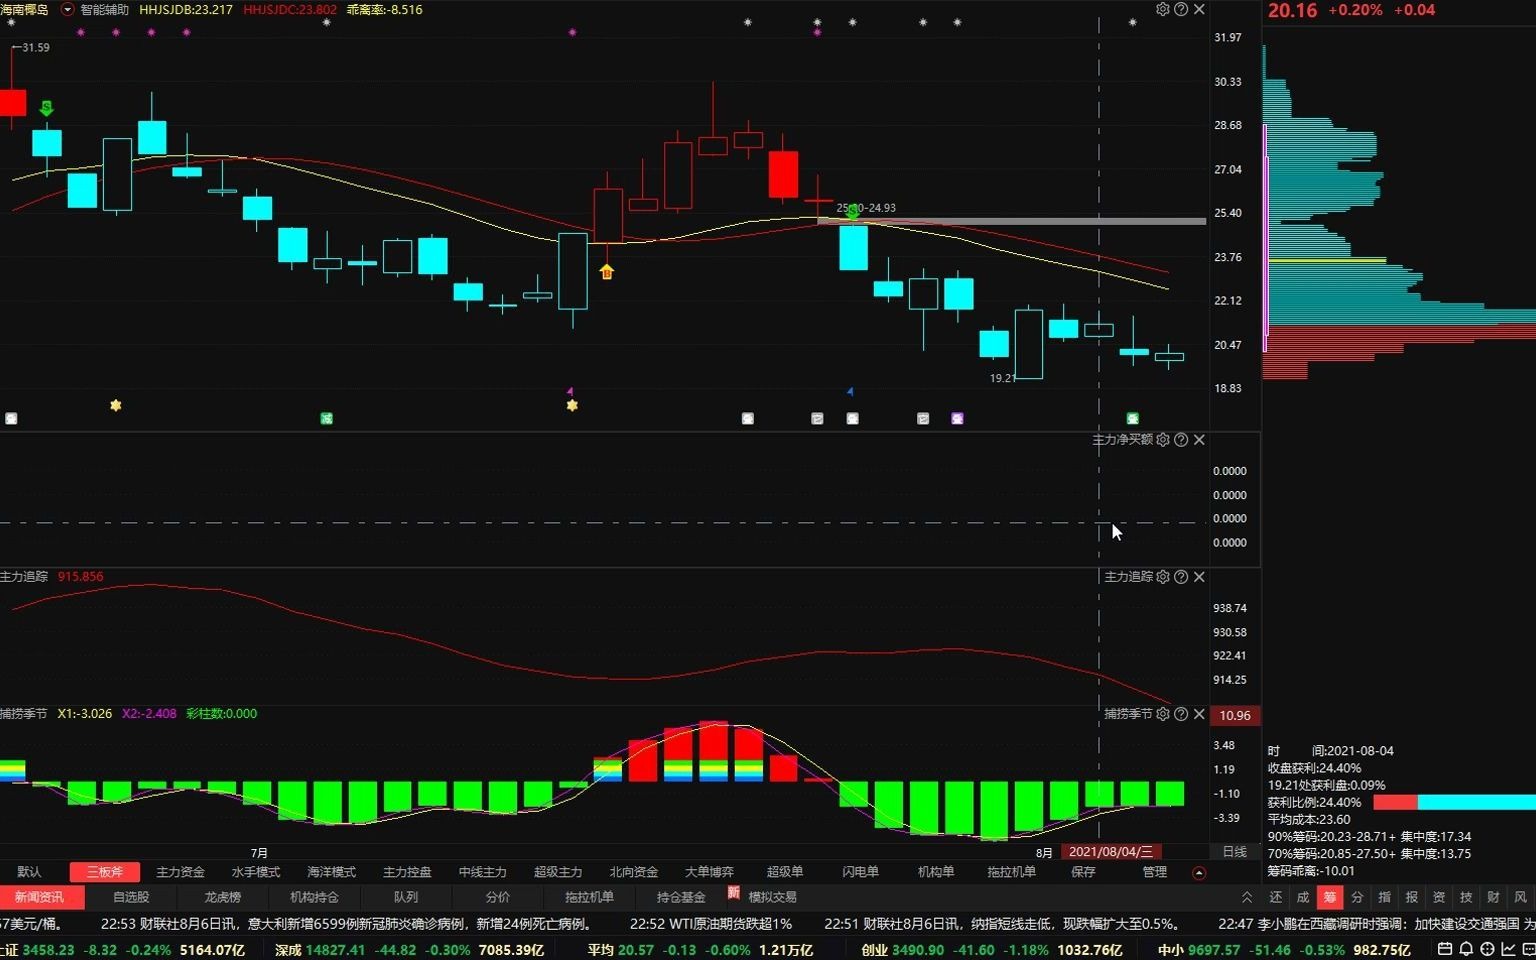
Task: Open help for 捕捞季节 indicator
Action: (1181, 714)
